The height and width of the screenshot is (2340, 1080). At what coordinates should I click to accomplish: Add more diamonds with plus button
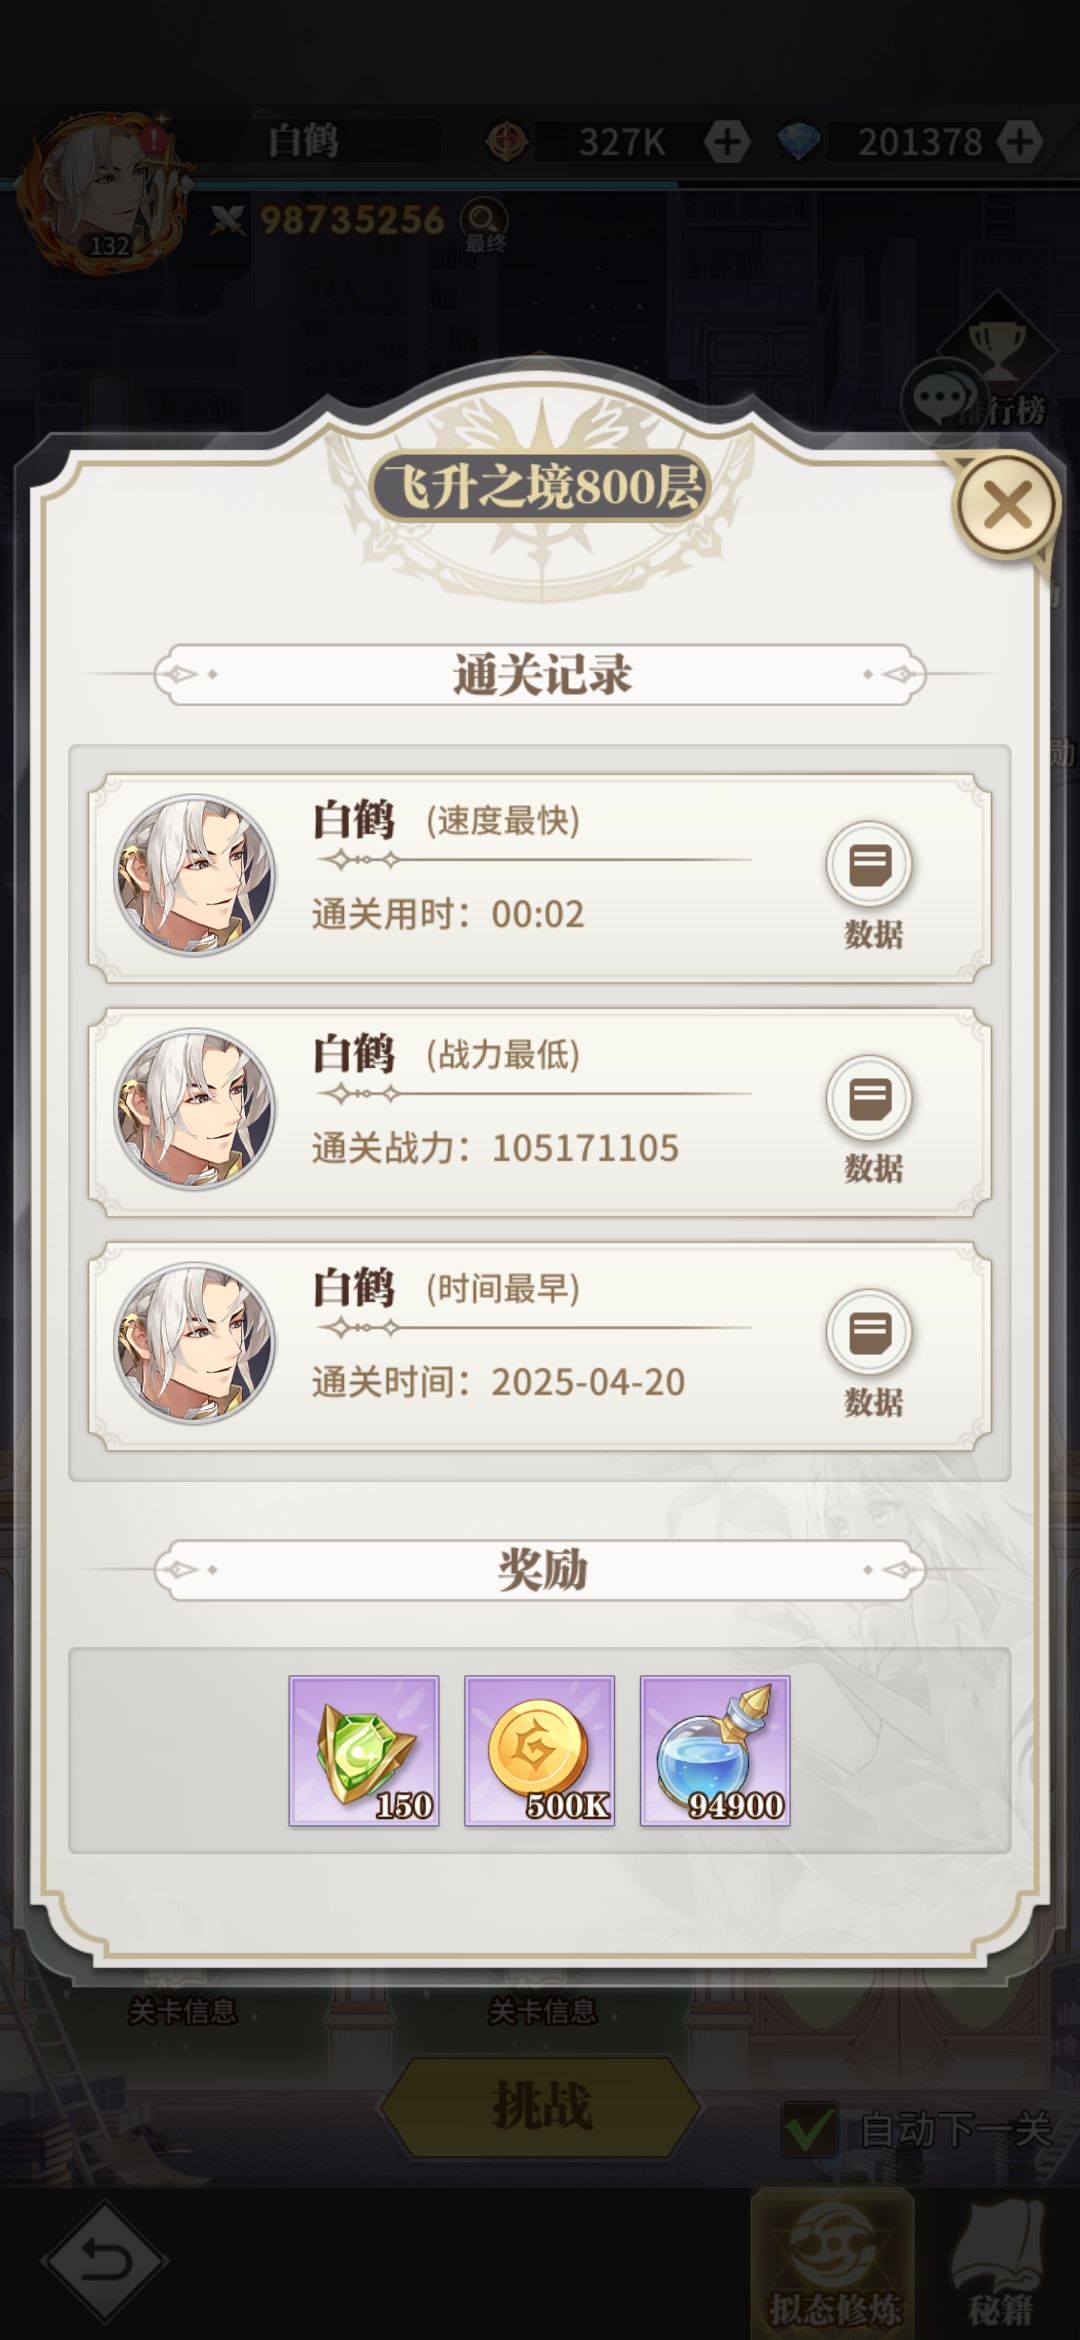(x=1020, y=142)
